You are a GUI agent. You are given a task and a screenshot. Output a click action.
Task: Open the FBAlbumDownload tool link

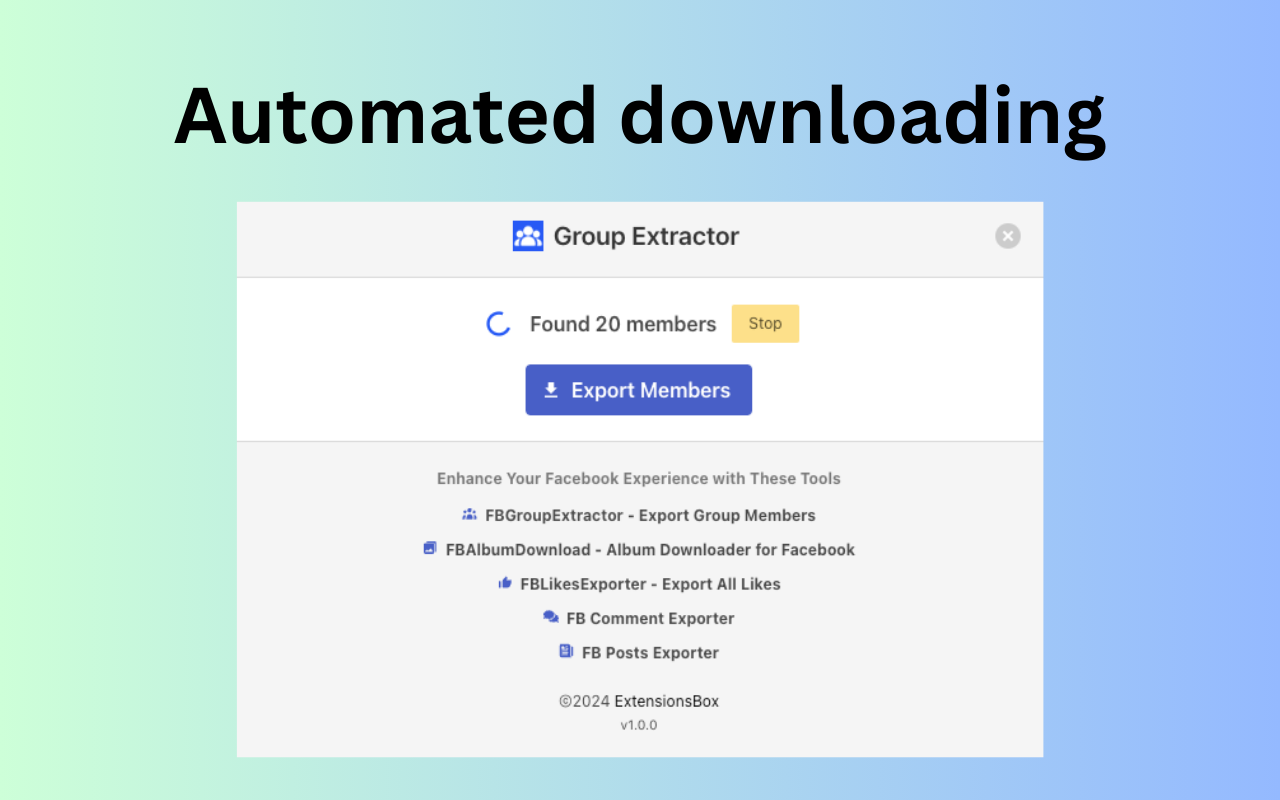coord(650,549)
